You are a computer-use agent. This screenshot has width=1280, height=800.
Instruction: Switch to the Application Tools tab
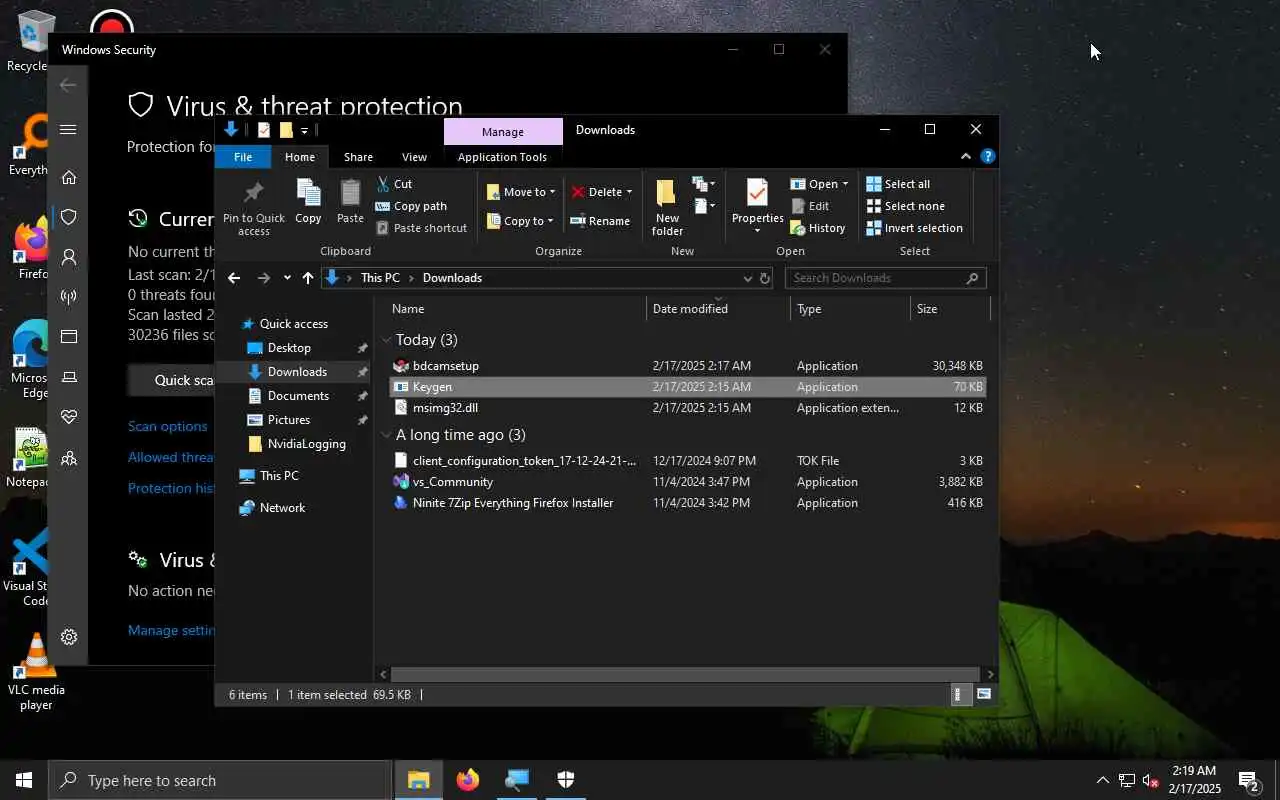click(x=502, y=157)
